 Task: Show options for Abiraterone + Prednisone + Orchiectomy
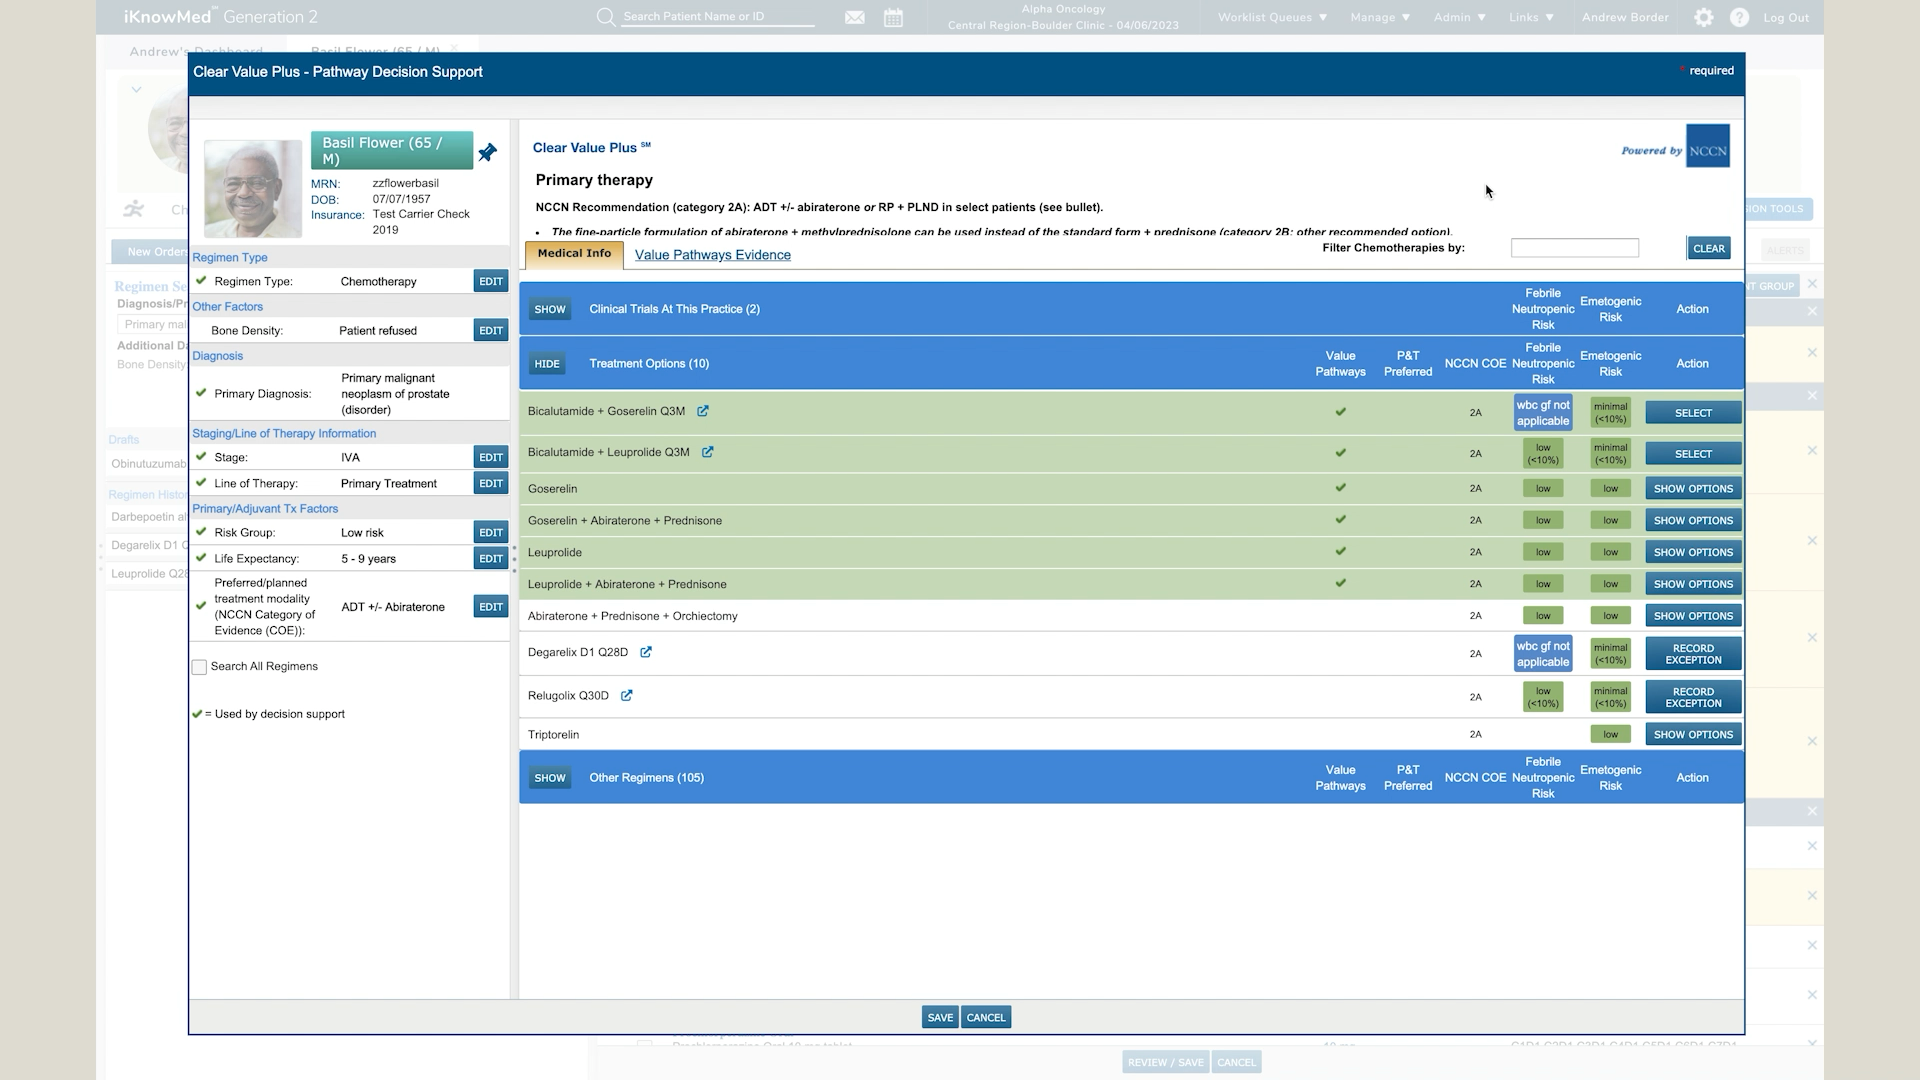1693,616
